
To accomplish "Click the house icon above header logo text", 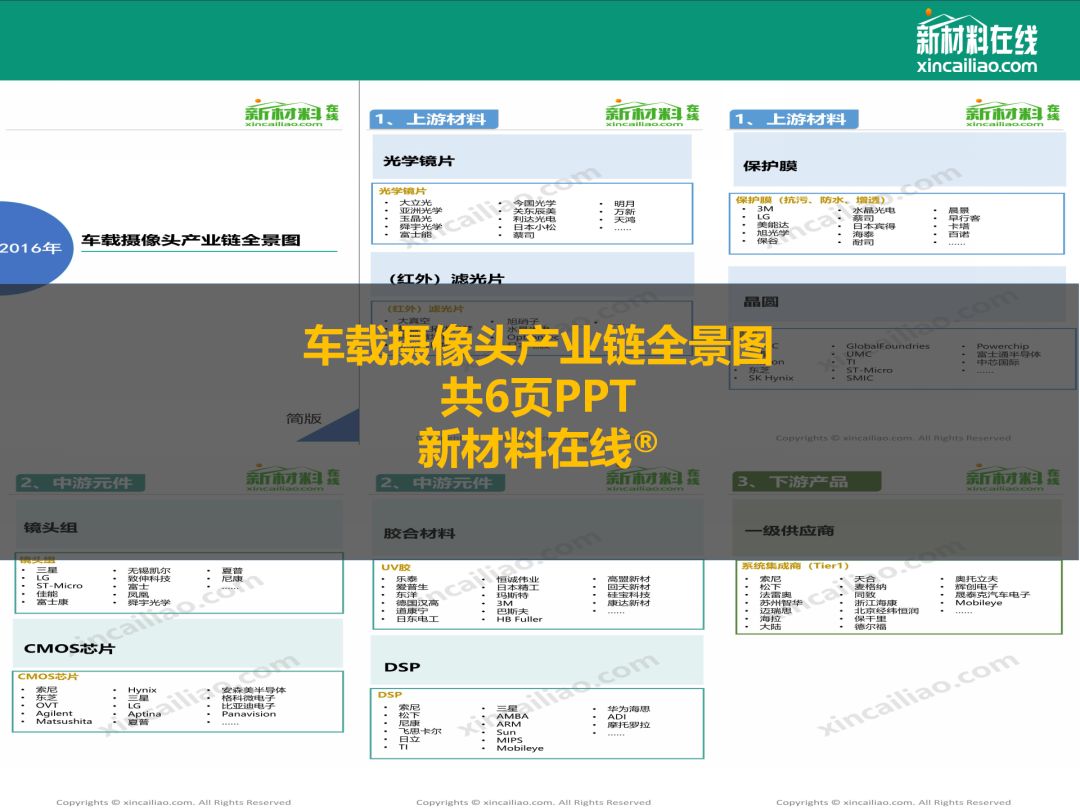I will [942, 22].
